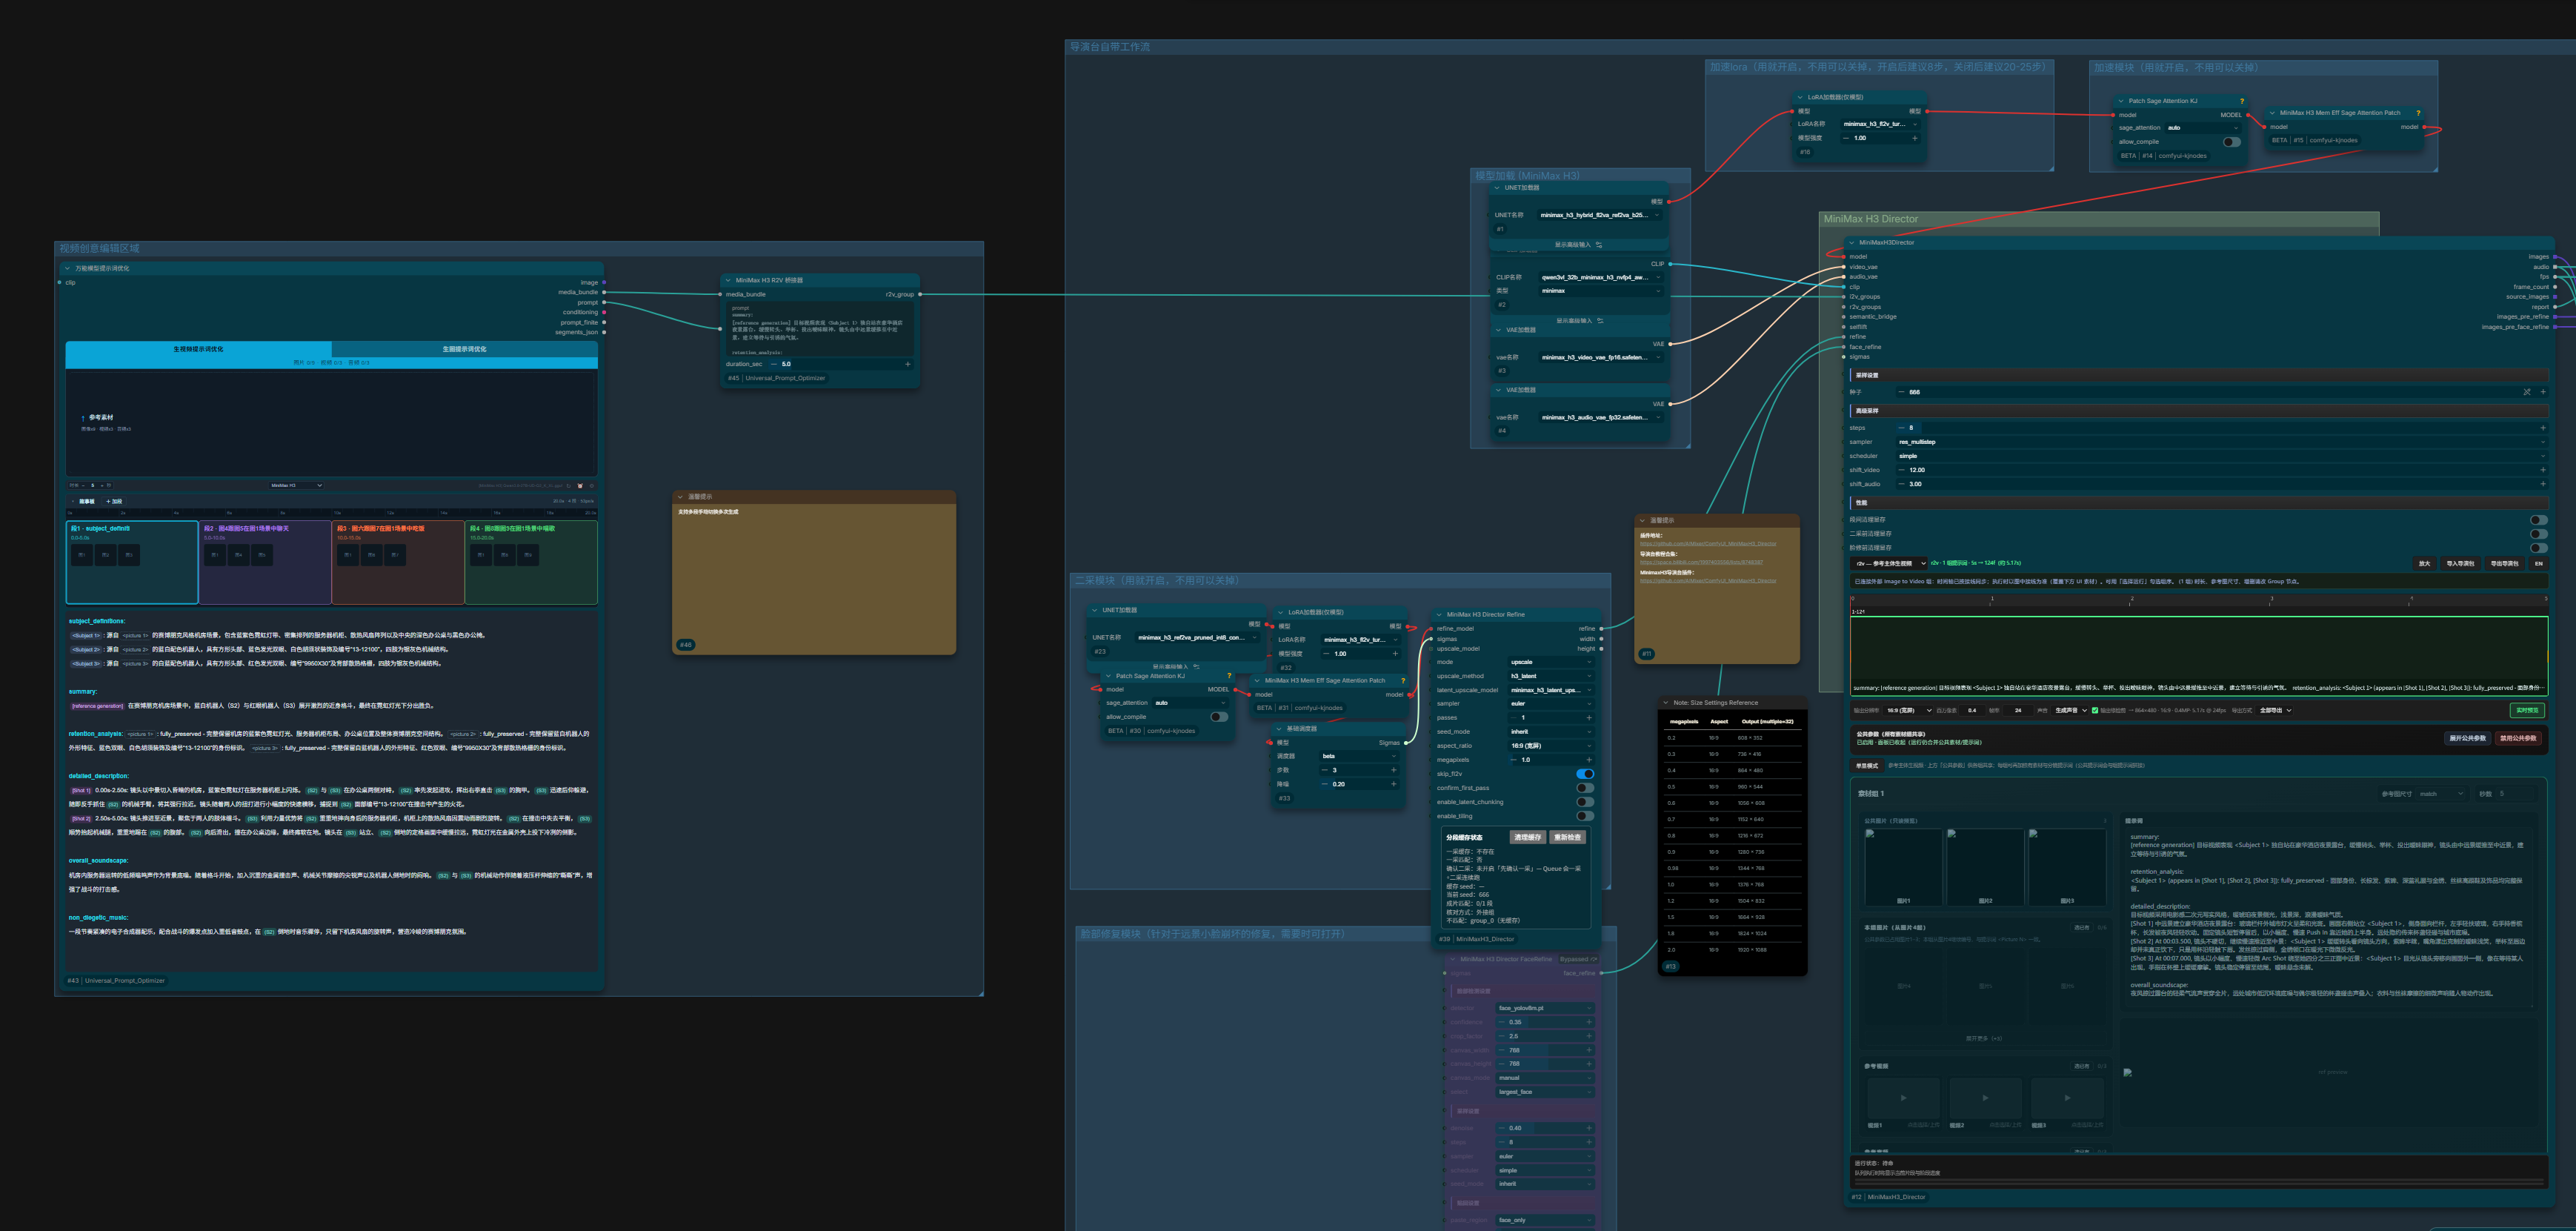Click the 重新检查 button
The image size is (2576, 1231).
pos(1567,837)
